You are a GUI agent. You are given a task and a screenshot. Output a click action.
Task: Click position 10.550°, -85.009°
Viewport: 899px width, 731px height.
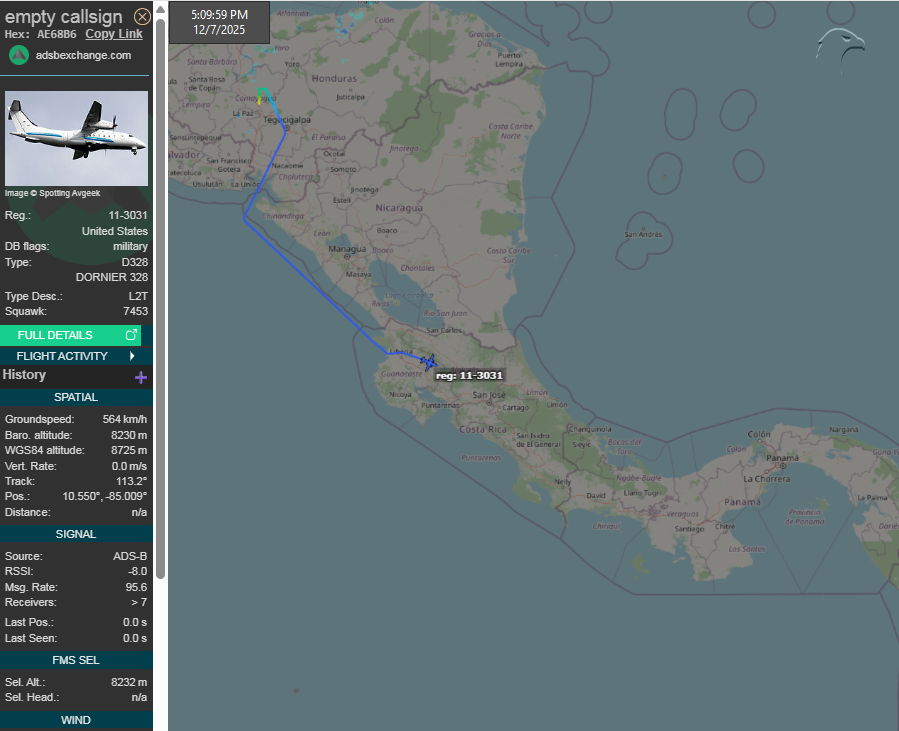(104, 497)
